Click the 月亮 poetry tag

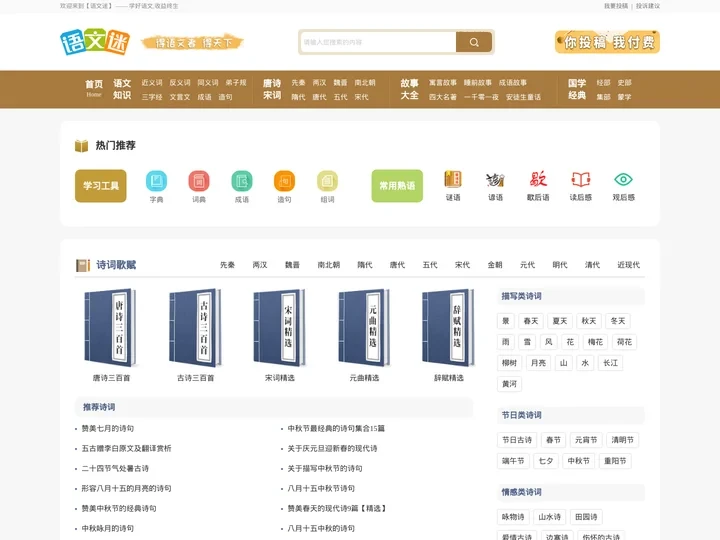coord(538,363)
